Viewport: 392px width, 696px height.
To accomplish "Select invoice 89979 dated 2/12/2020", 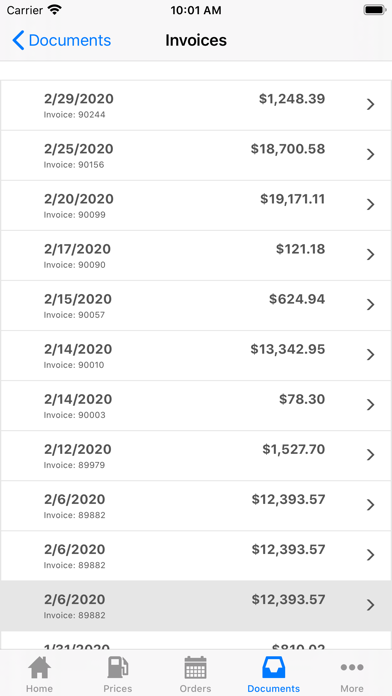I will click(196, 456).
